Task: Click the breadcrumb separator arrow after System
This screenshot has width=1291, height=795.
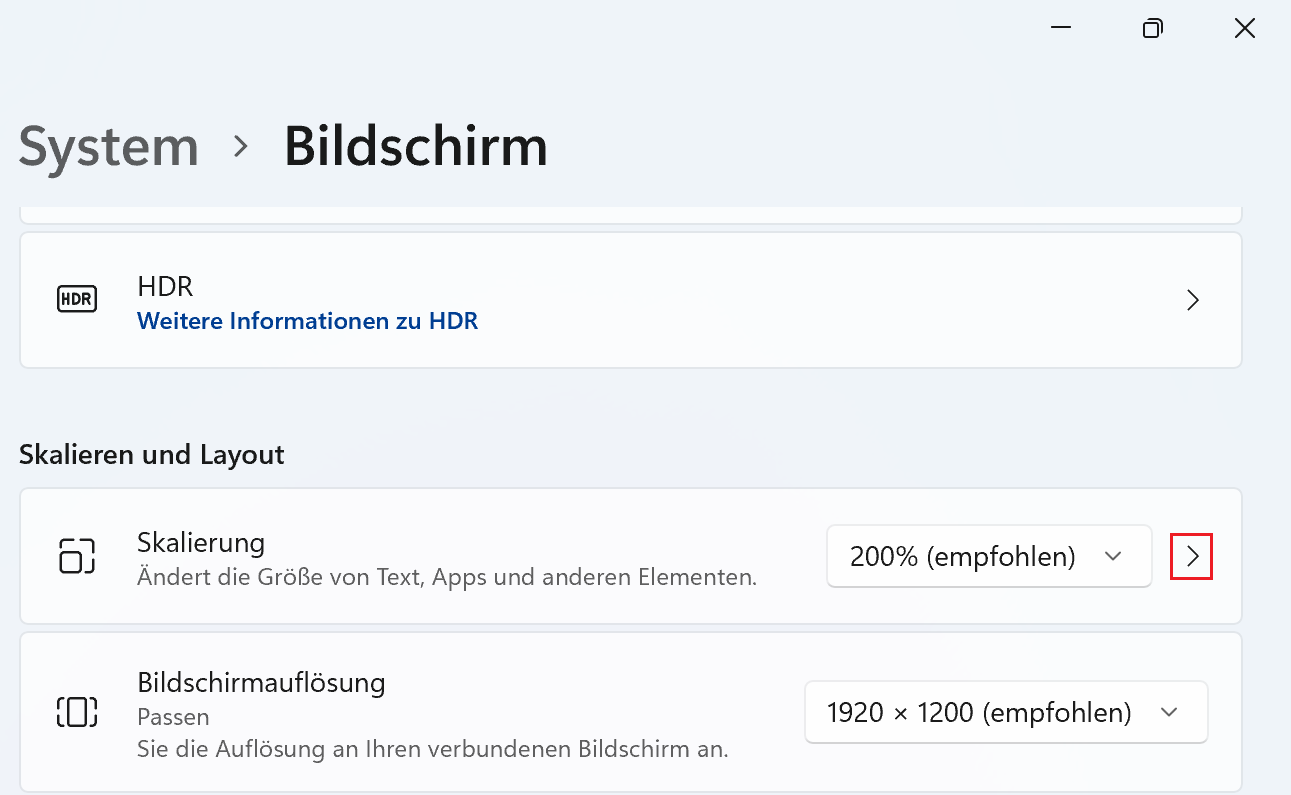Action: point(240,146)
